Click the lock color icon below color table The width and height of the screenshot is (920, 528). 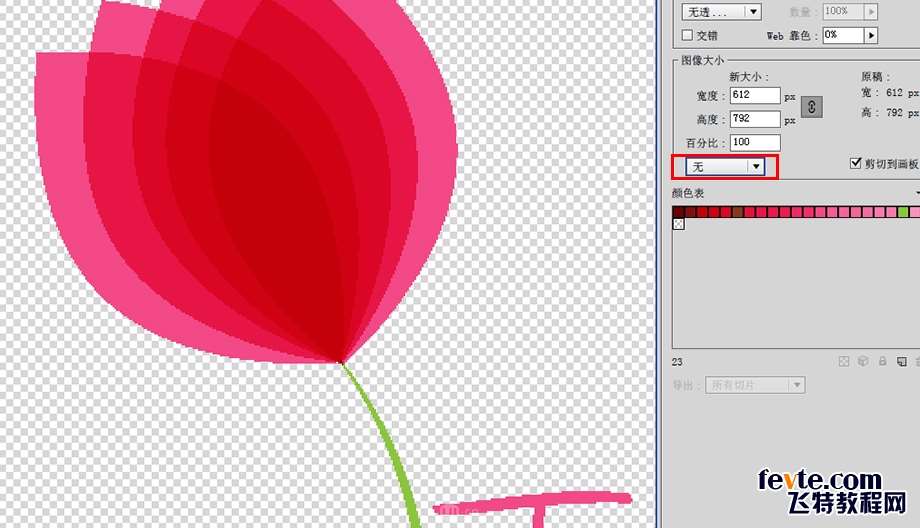coord(882,361)
